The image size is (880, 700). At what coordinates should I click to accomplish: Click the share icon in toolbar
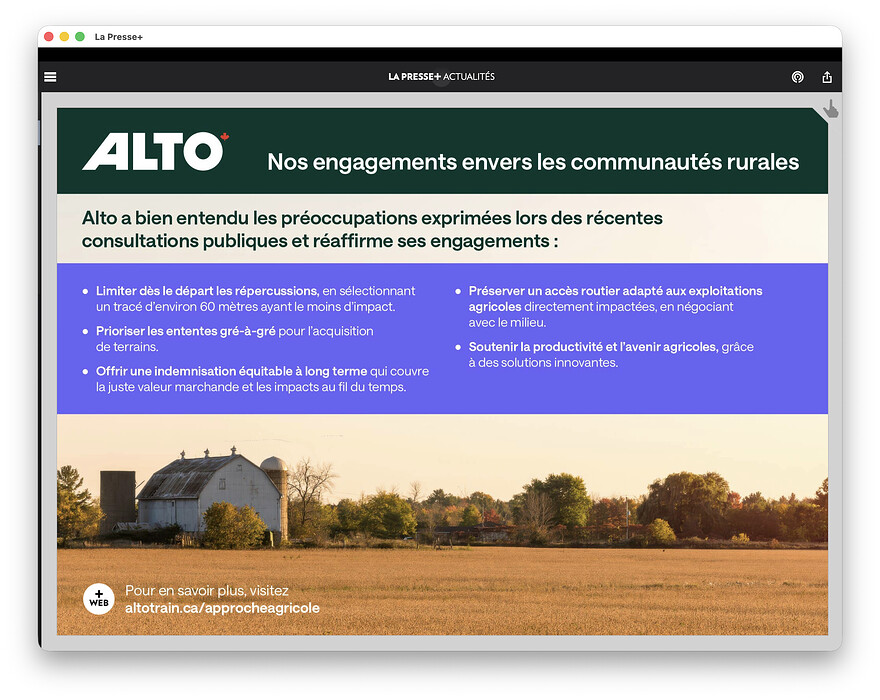pyautogui.click(x=827, y=77)
